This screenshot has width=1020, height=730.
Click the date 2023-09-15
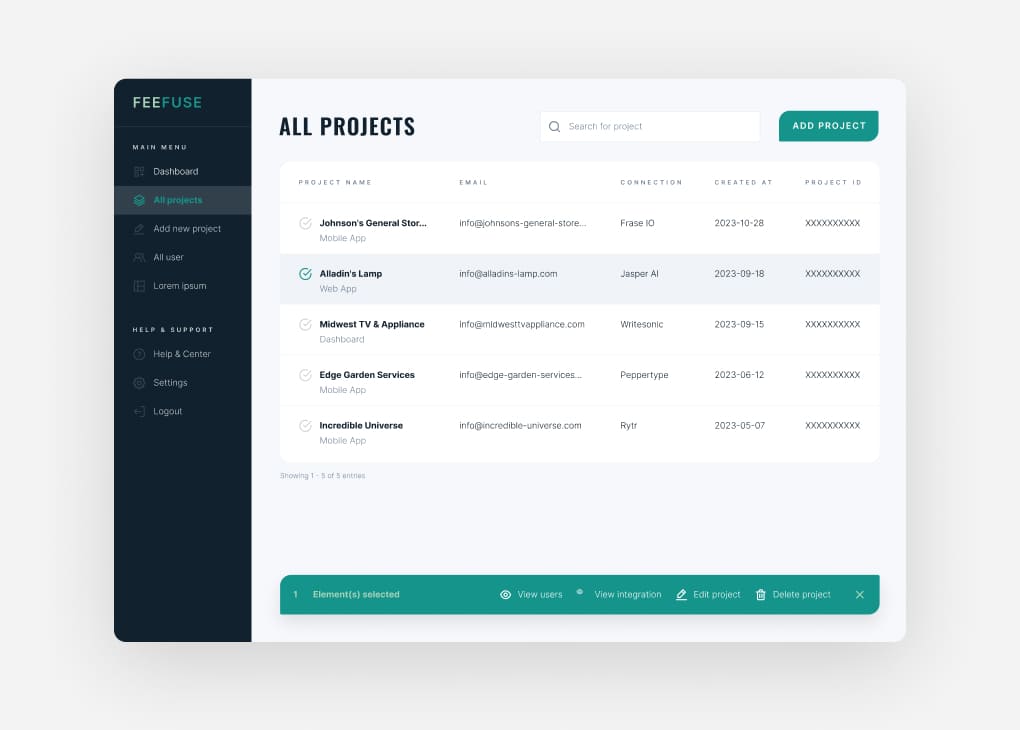pos(739,325)
